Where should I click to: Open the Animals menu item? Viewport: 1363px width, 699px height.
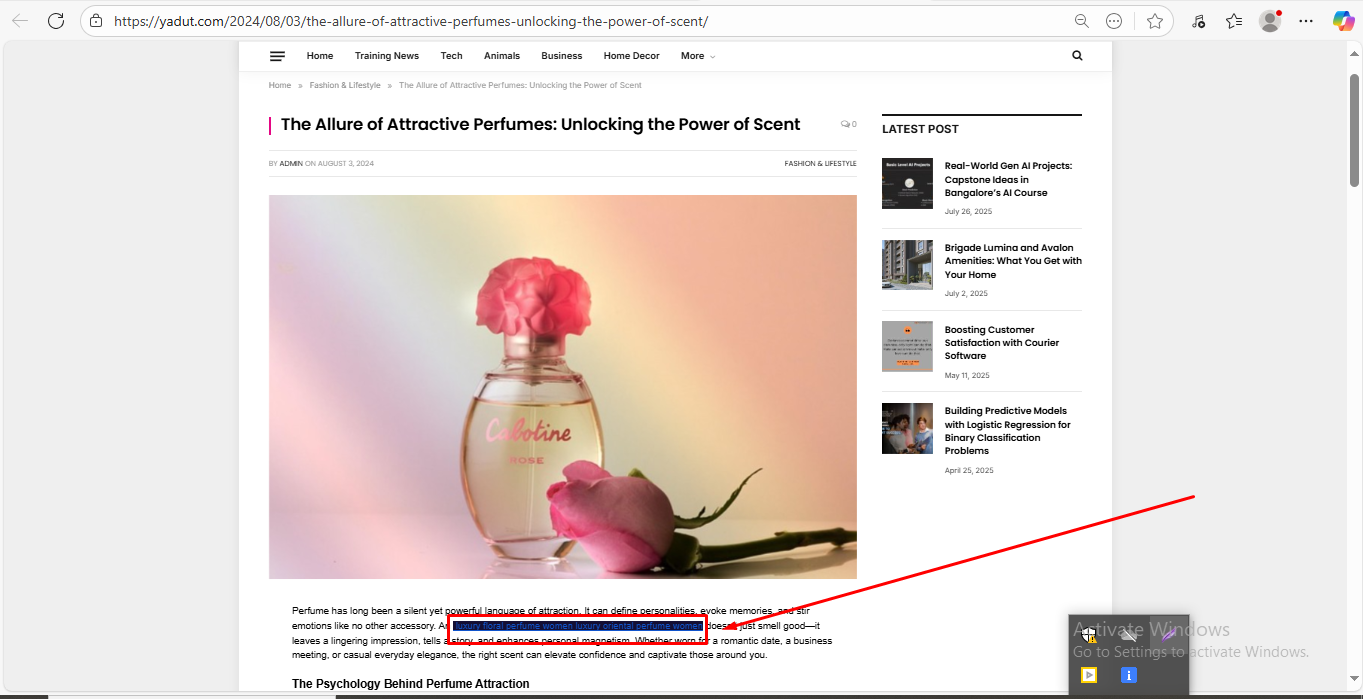click(502, 56)
